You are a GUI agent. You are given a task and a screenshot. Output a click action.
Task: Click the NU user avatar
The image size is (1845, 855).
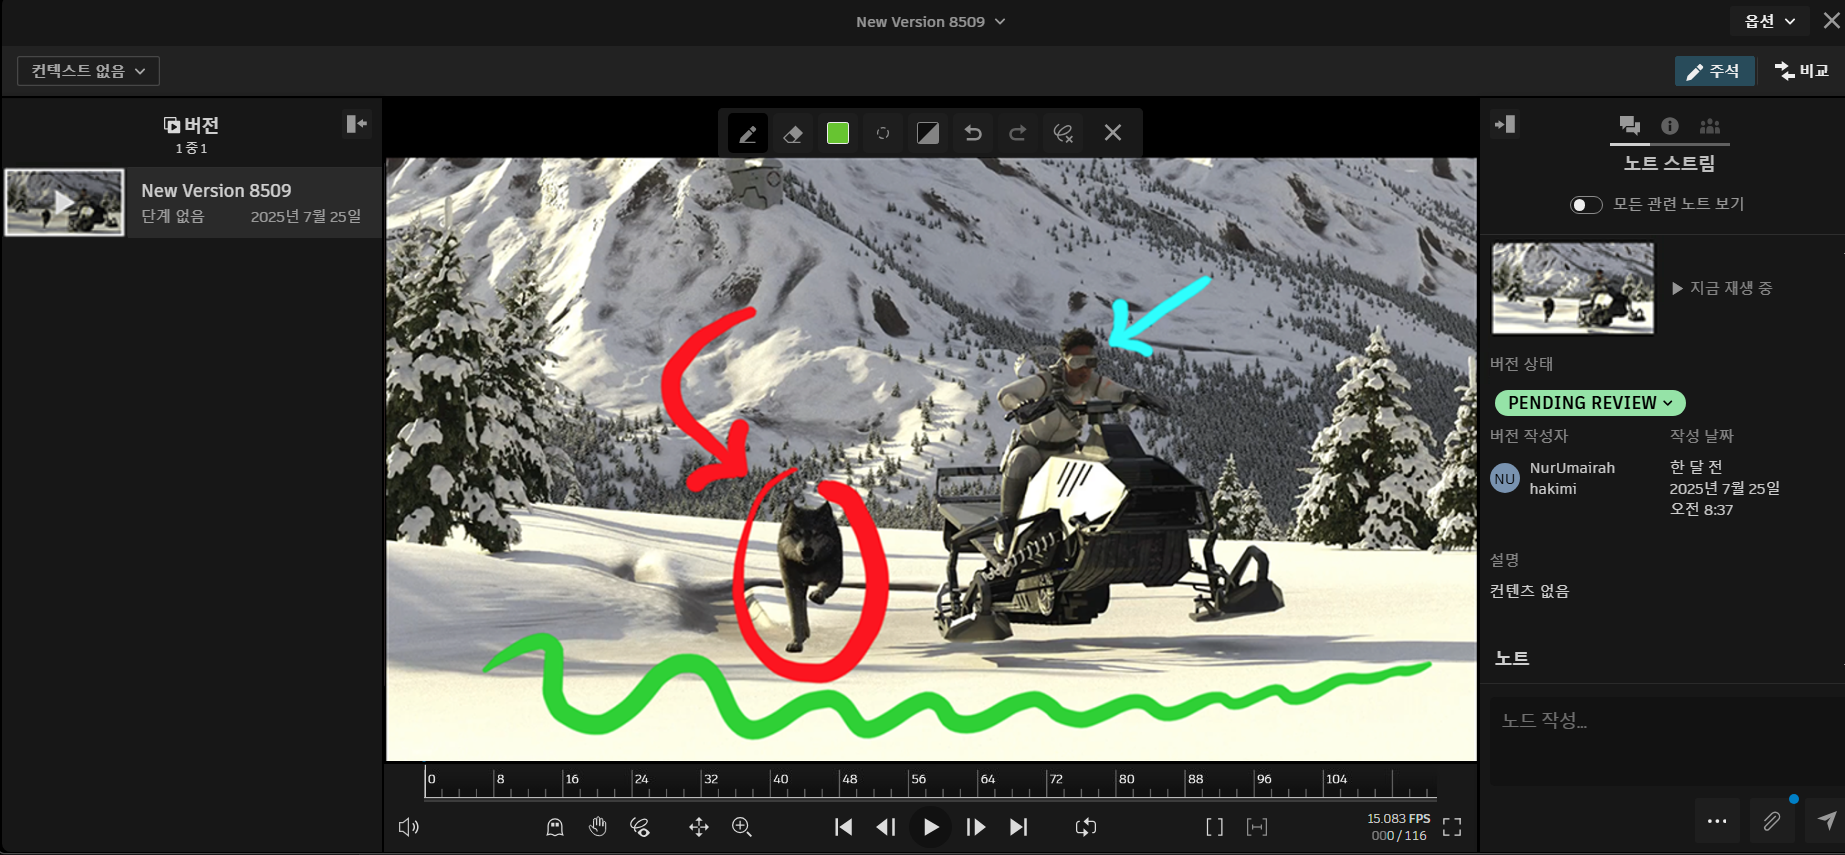click(1505, 479)
